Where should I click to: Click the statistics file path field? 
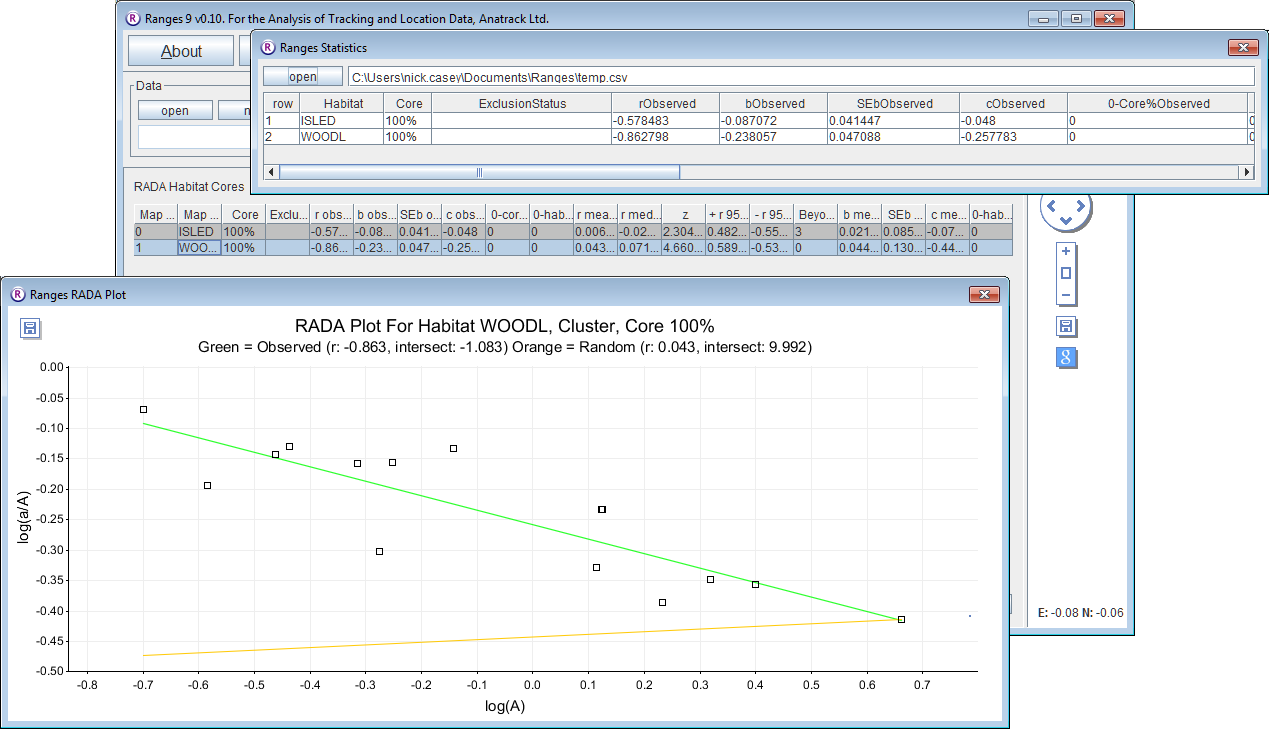click(800, 77)
